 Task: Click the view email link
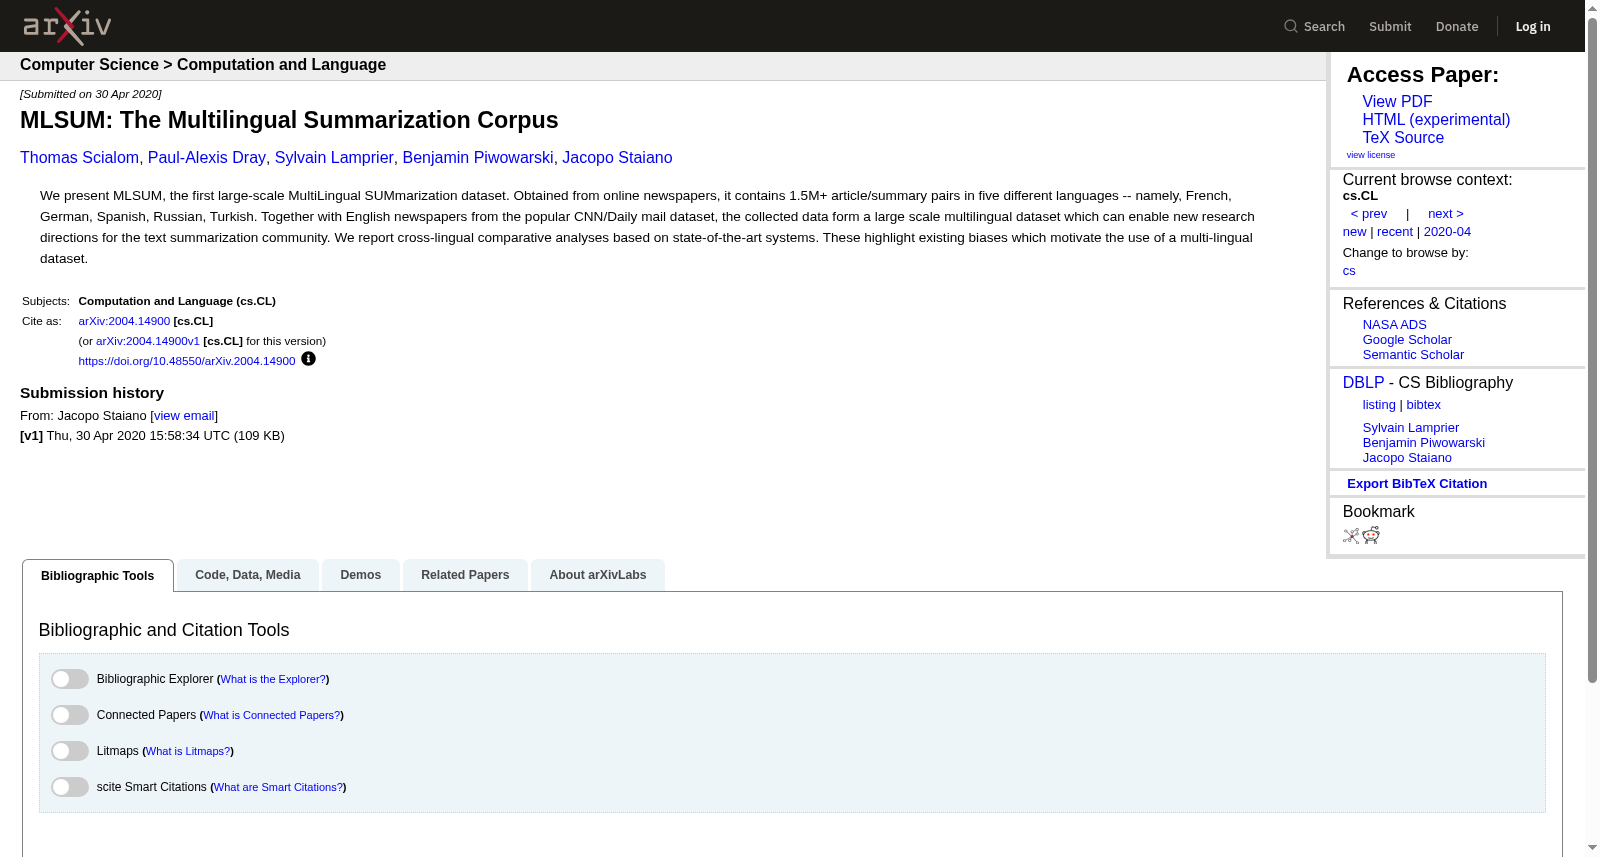point(184,416)
